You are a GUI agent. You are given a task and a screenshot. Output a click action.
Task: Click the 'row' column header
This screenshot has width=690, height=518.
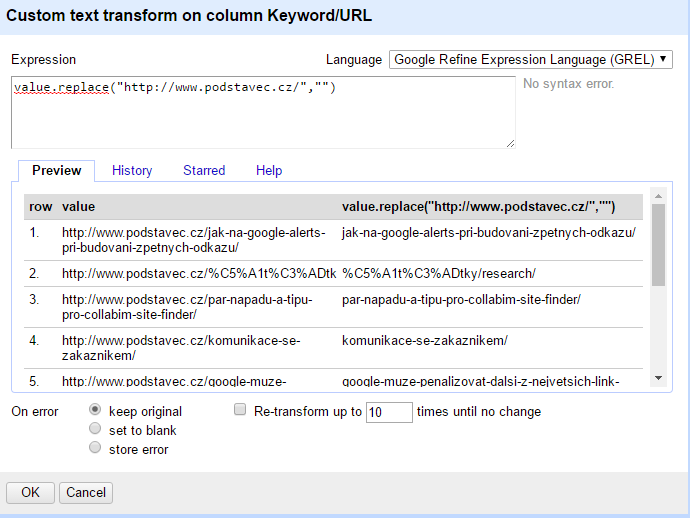tap(40, 206)
